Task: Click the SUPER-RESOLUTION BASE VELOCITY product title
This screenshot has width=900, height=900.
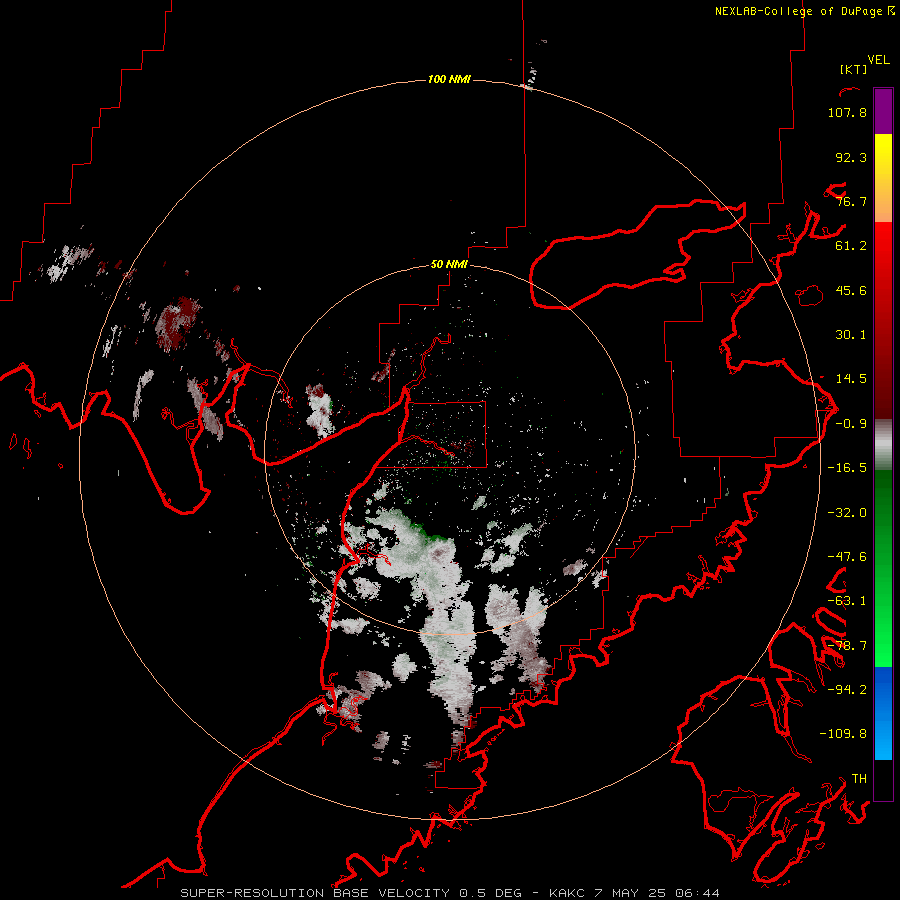Action: pos(316,893)
